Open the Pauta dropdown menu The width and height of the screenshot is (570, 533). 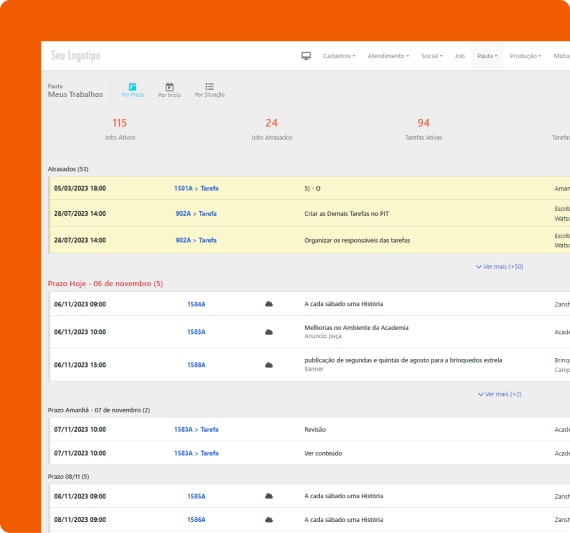pos(487,56)
